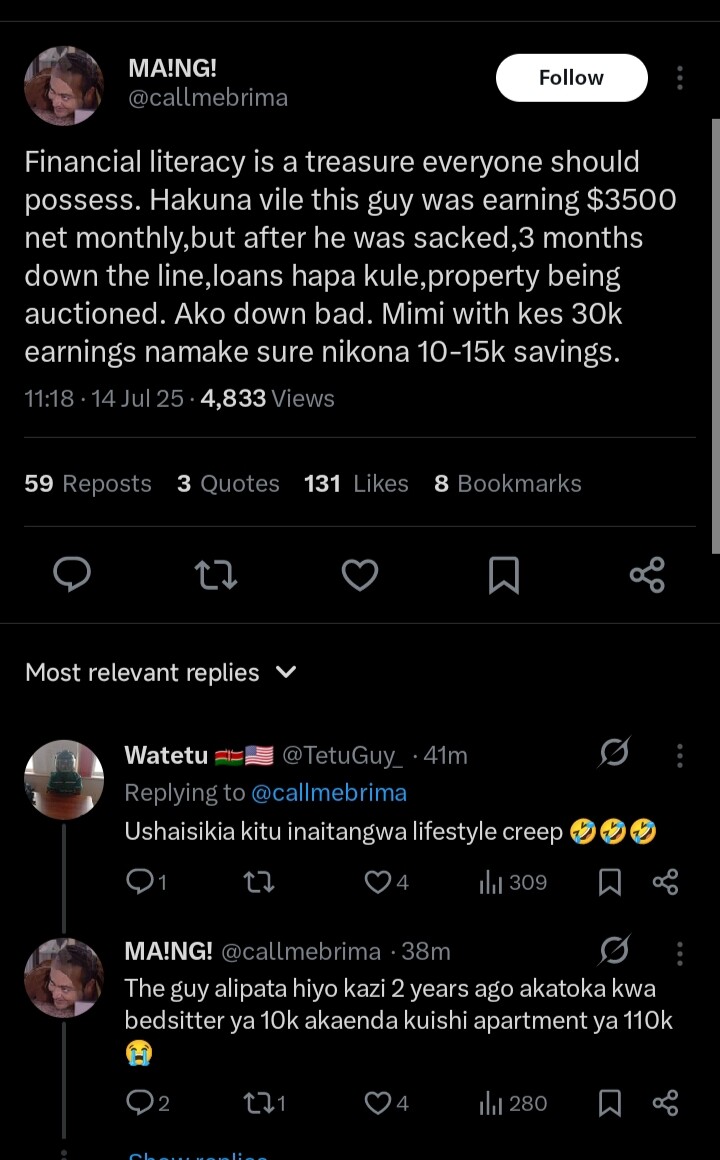Screen dimensions: 720x1160
Task: Bookmark the main post
Action: [x=503, y=575]
